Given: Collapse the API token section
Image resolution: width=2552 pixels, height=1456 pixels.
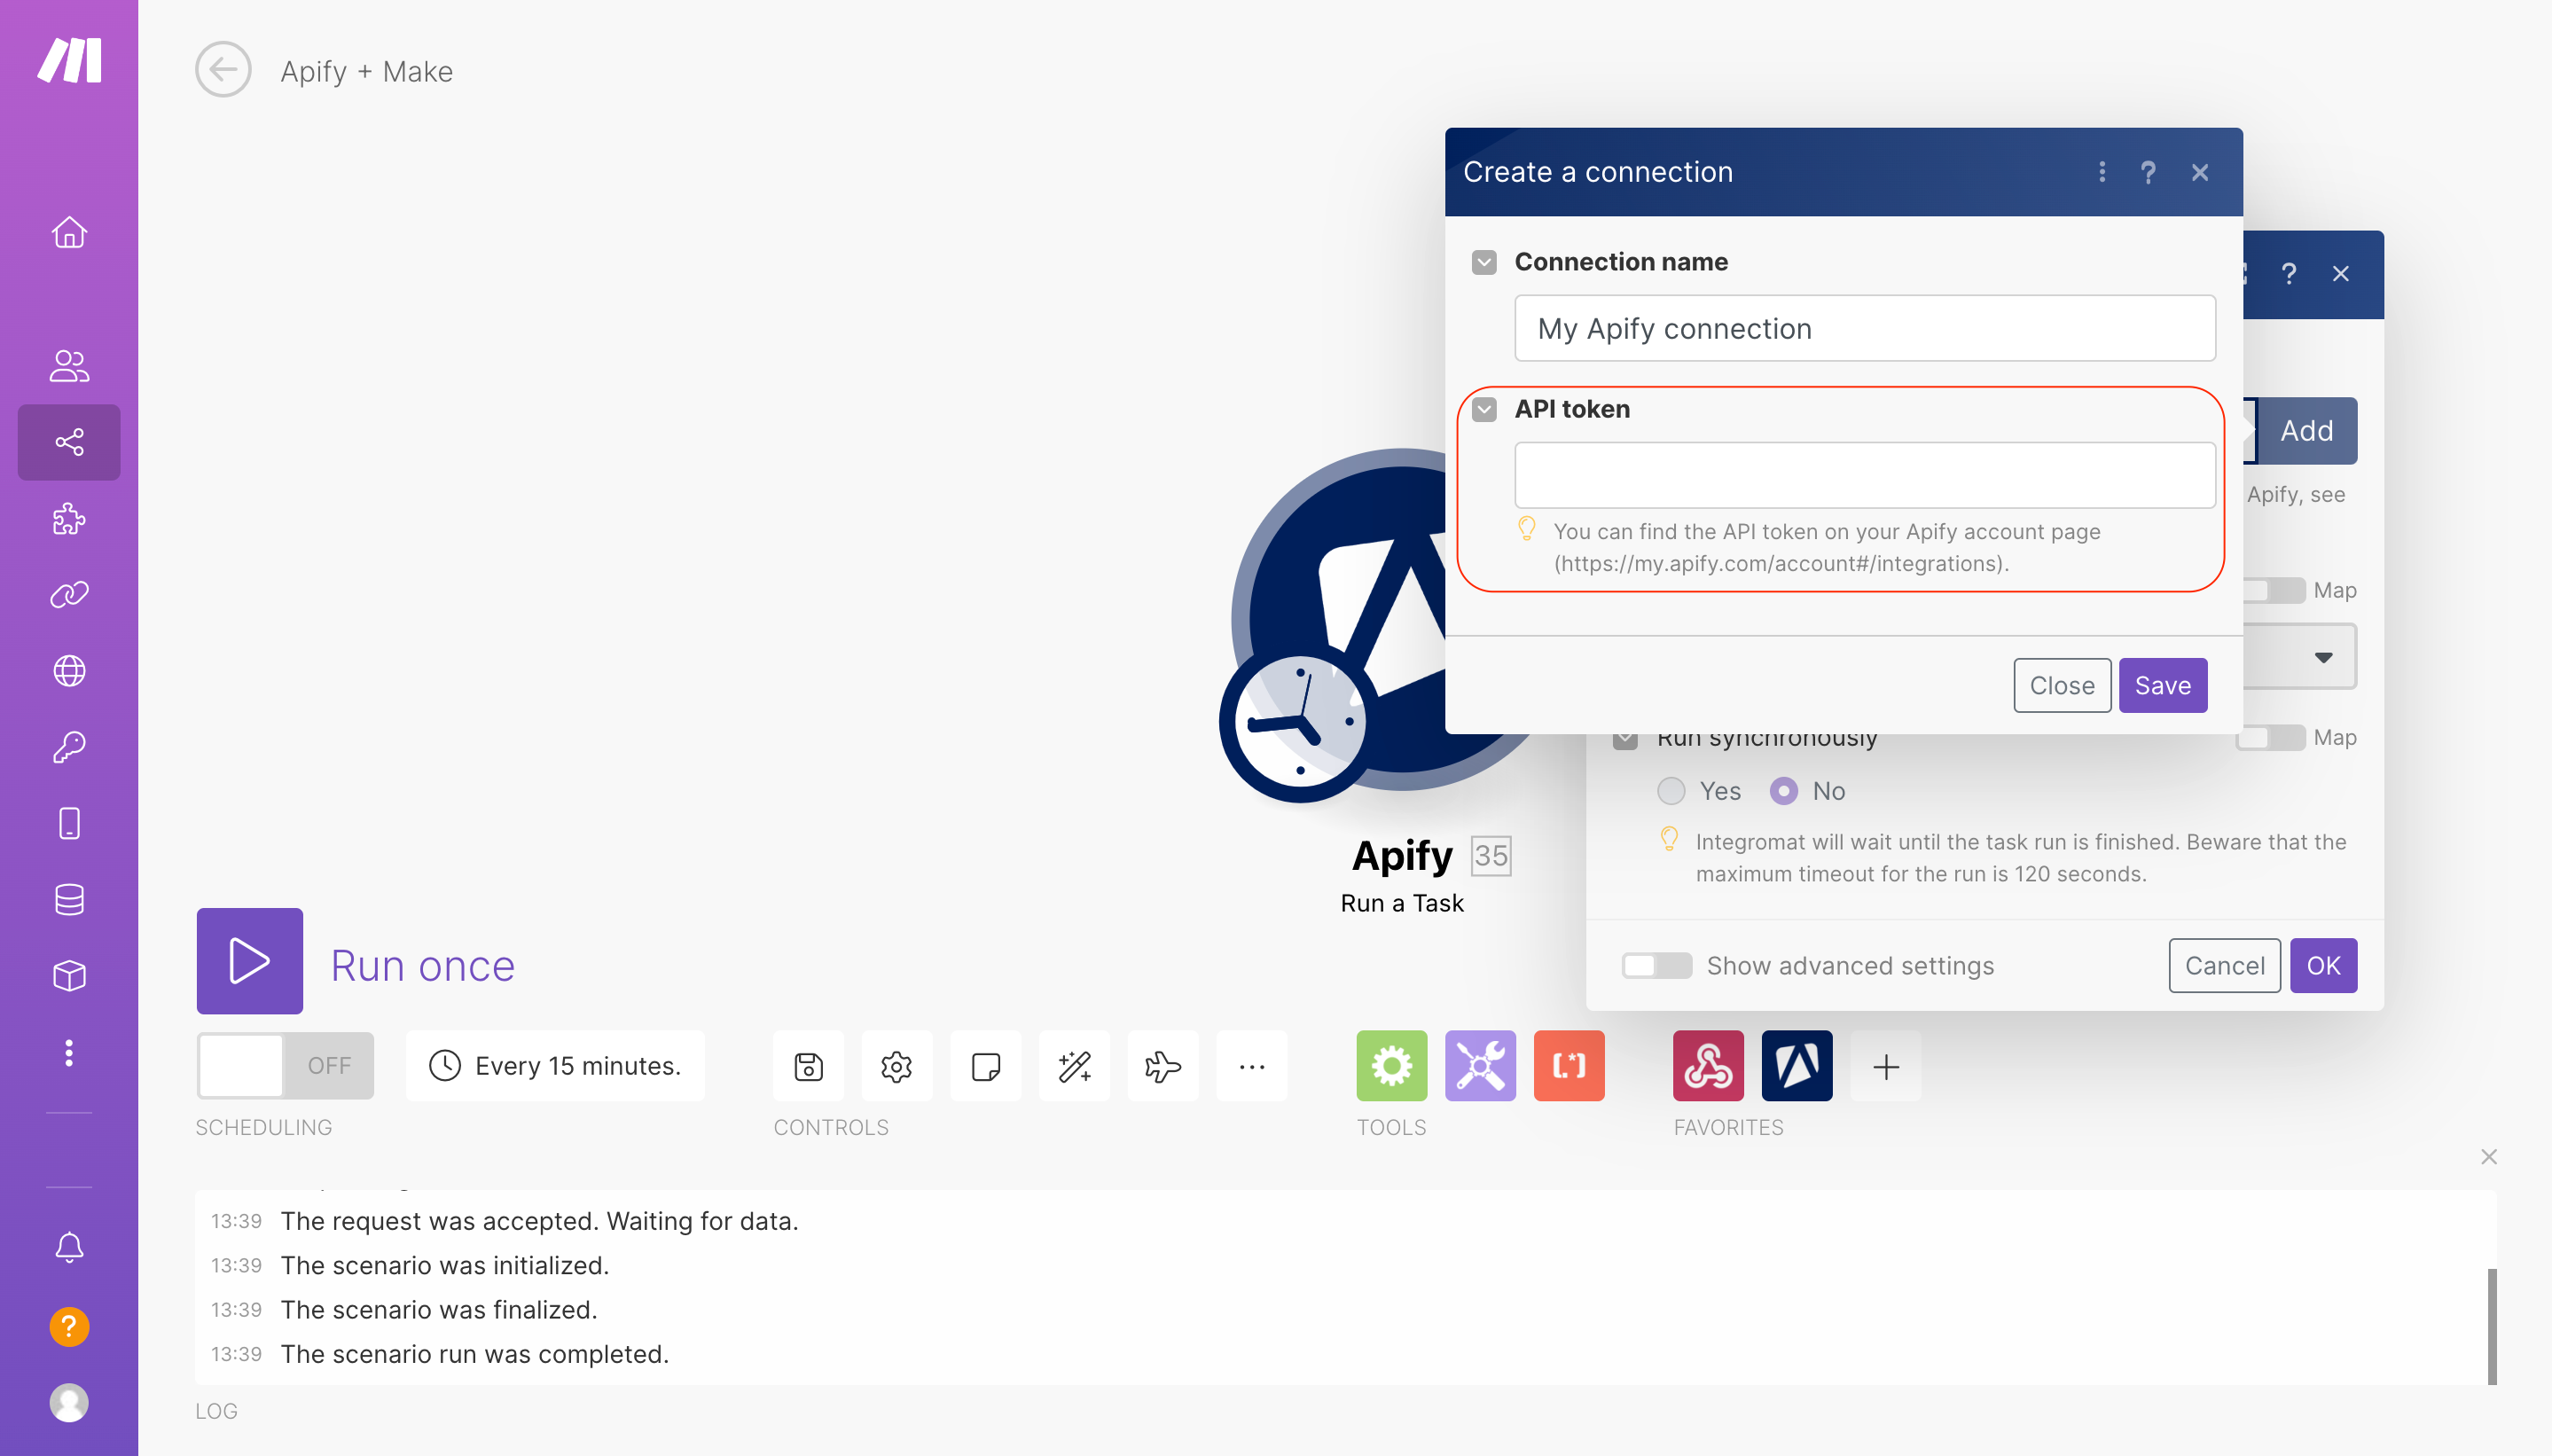Looking at the screenshot, I should pos(1484,409).
